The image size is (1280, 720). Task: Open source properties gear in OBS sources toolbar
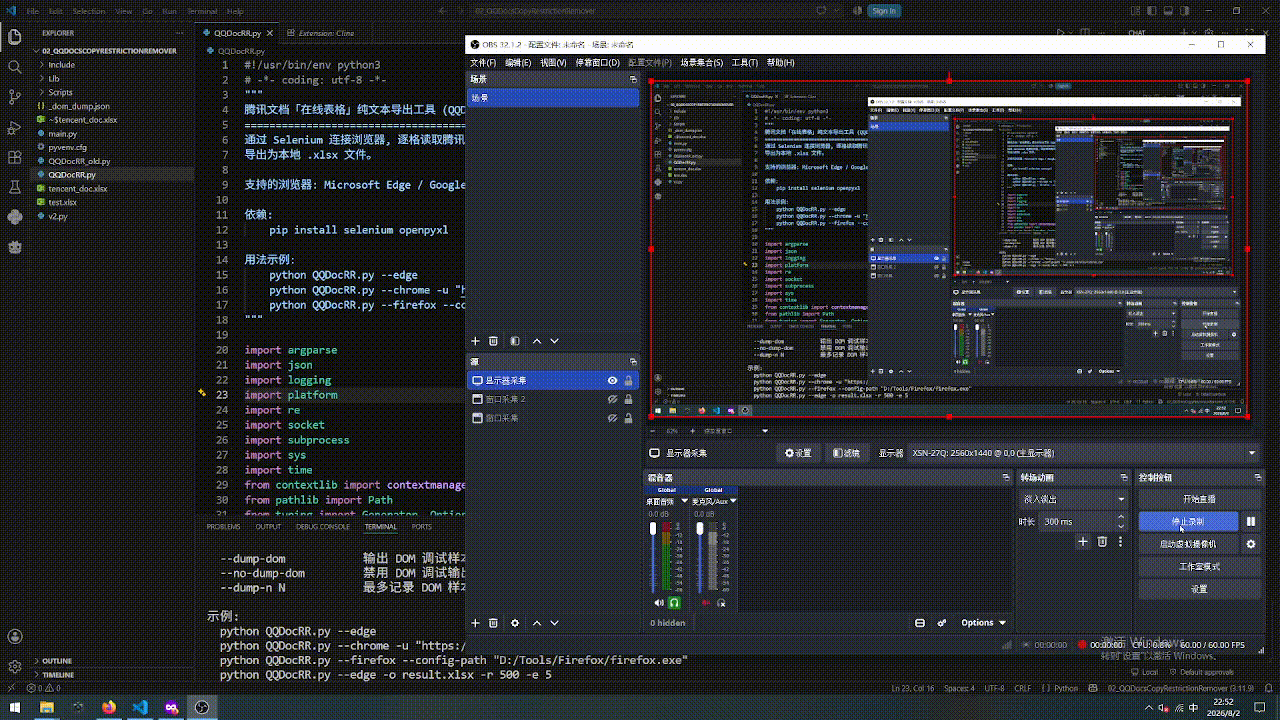coord(515,623)
